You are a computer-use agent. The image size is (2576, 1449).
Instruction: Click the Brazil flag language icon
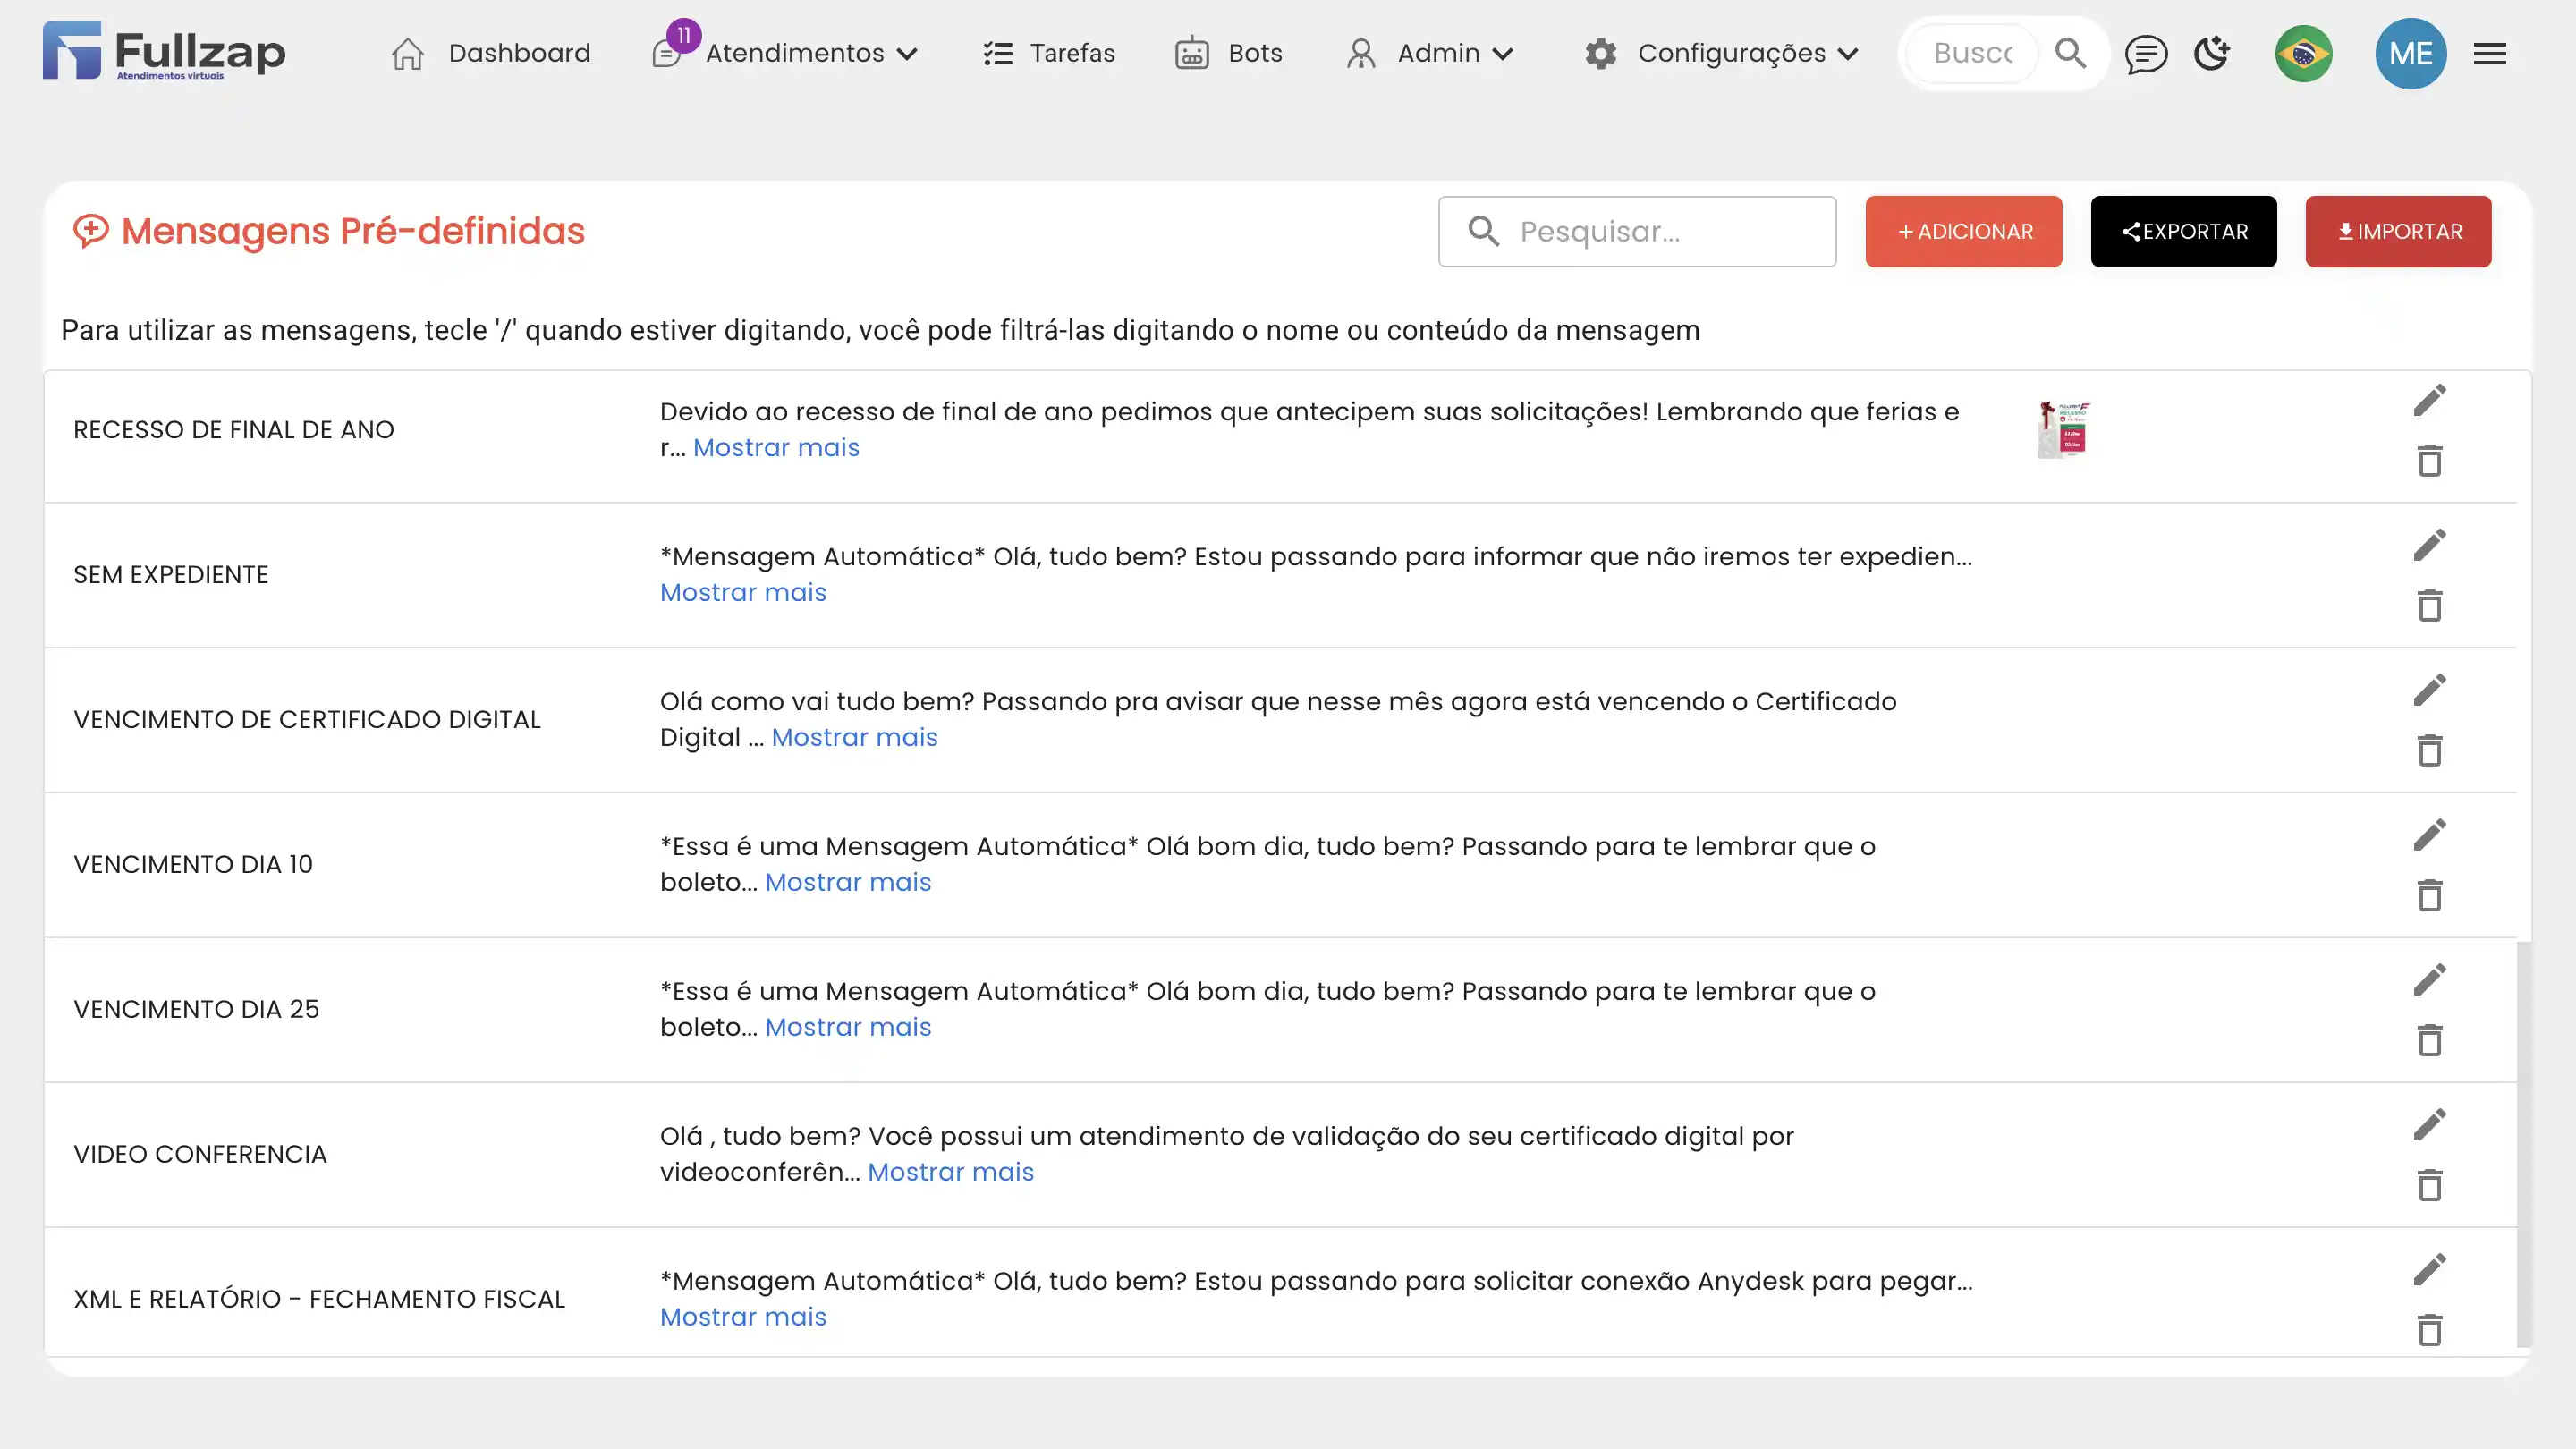click(x=2303, y=54)
